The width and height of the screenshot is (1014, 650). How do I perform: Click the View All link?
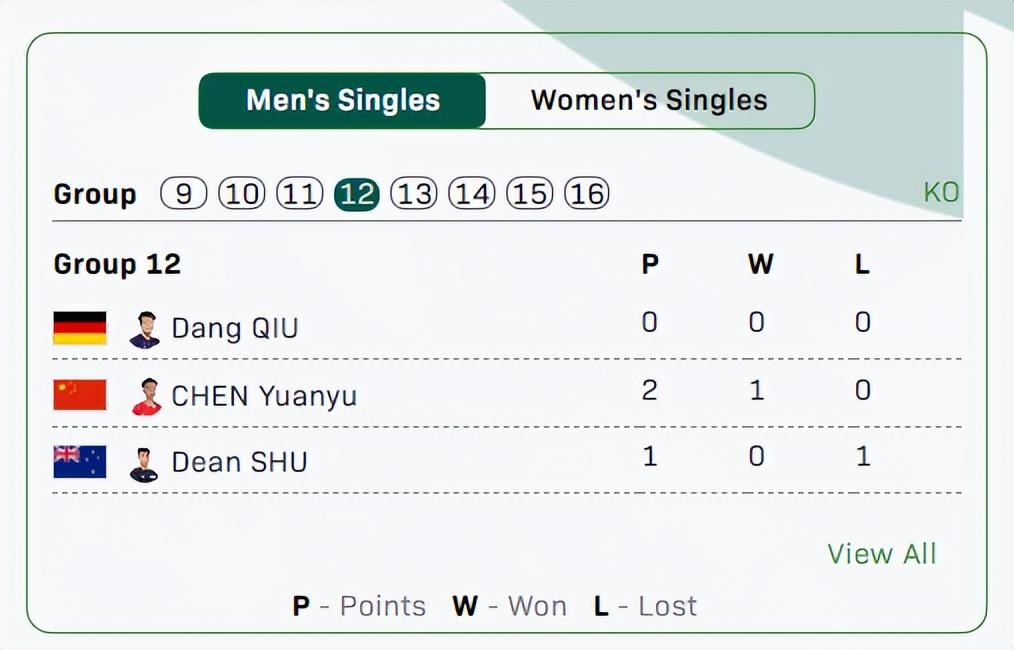881,553
